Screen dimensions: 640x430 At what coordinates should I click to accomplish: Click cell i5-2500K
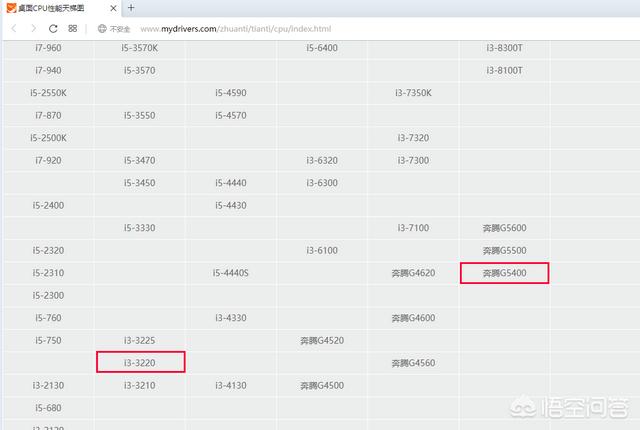tap(48, 138)
